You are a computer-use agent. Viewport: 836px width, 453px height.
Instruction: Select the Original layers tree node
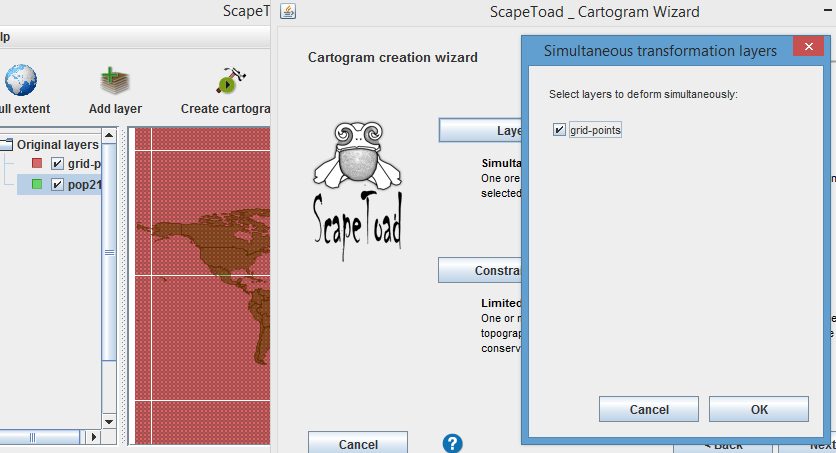(x=58, y=144)
